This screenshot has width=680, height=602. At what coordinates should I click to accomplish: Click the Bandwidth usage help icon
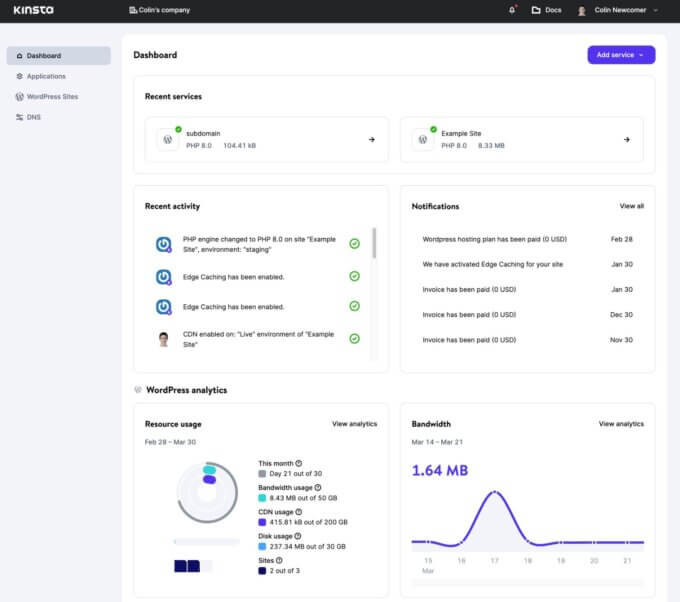(x=318, y=487)
